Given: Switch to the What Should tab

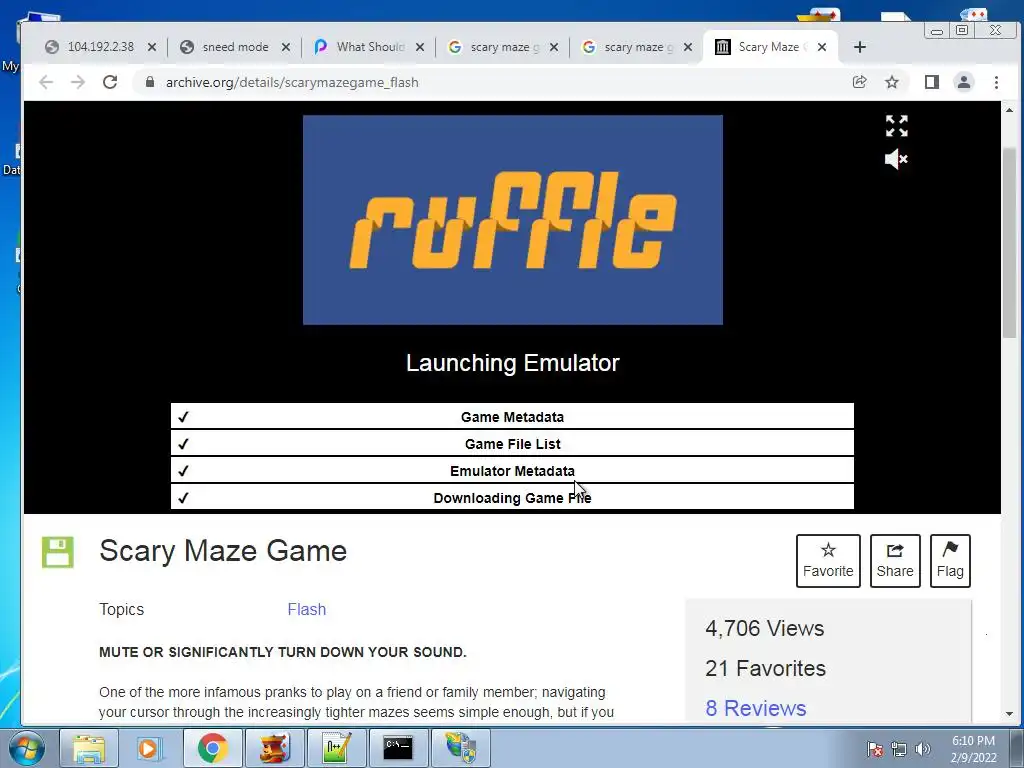Looking at the screenshot, I should 370,47.
